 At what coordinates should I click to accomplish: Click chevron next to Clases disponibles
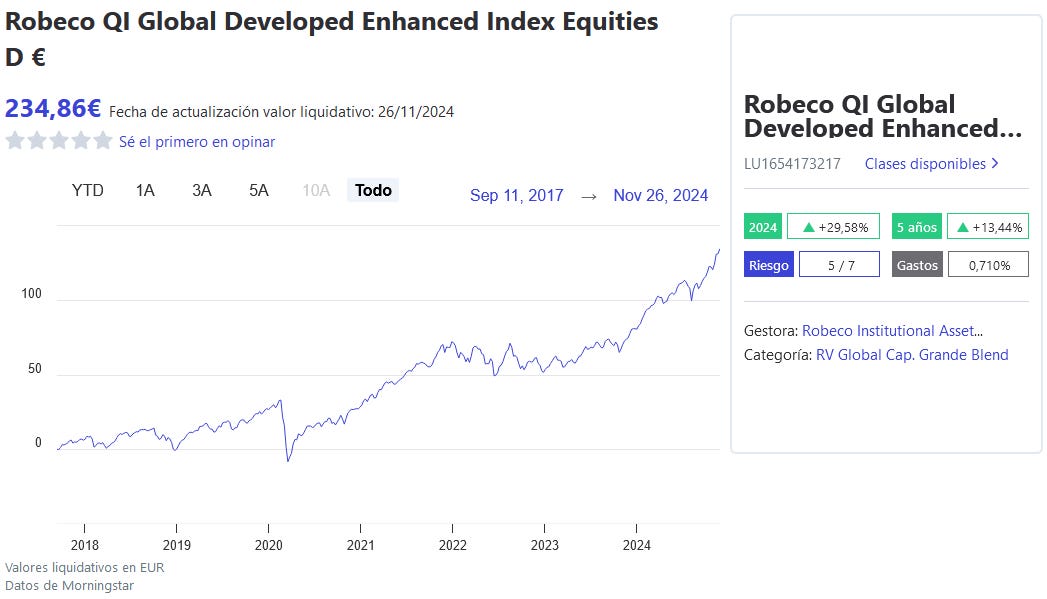tap(995, 163)
